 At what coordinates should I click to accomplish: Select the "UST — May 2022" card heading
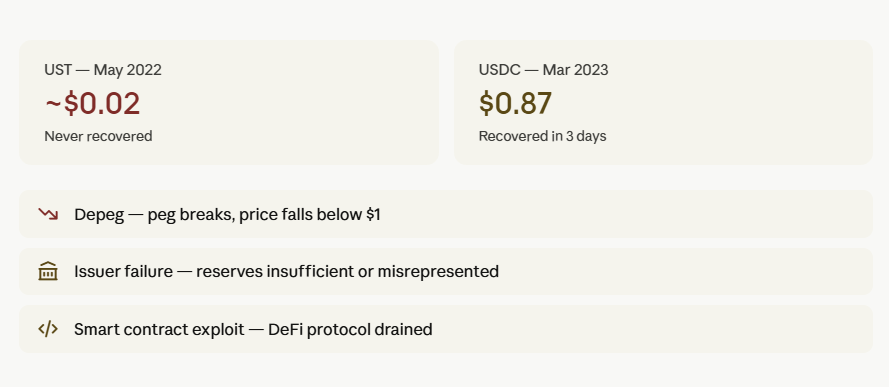click(103, 70)
